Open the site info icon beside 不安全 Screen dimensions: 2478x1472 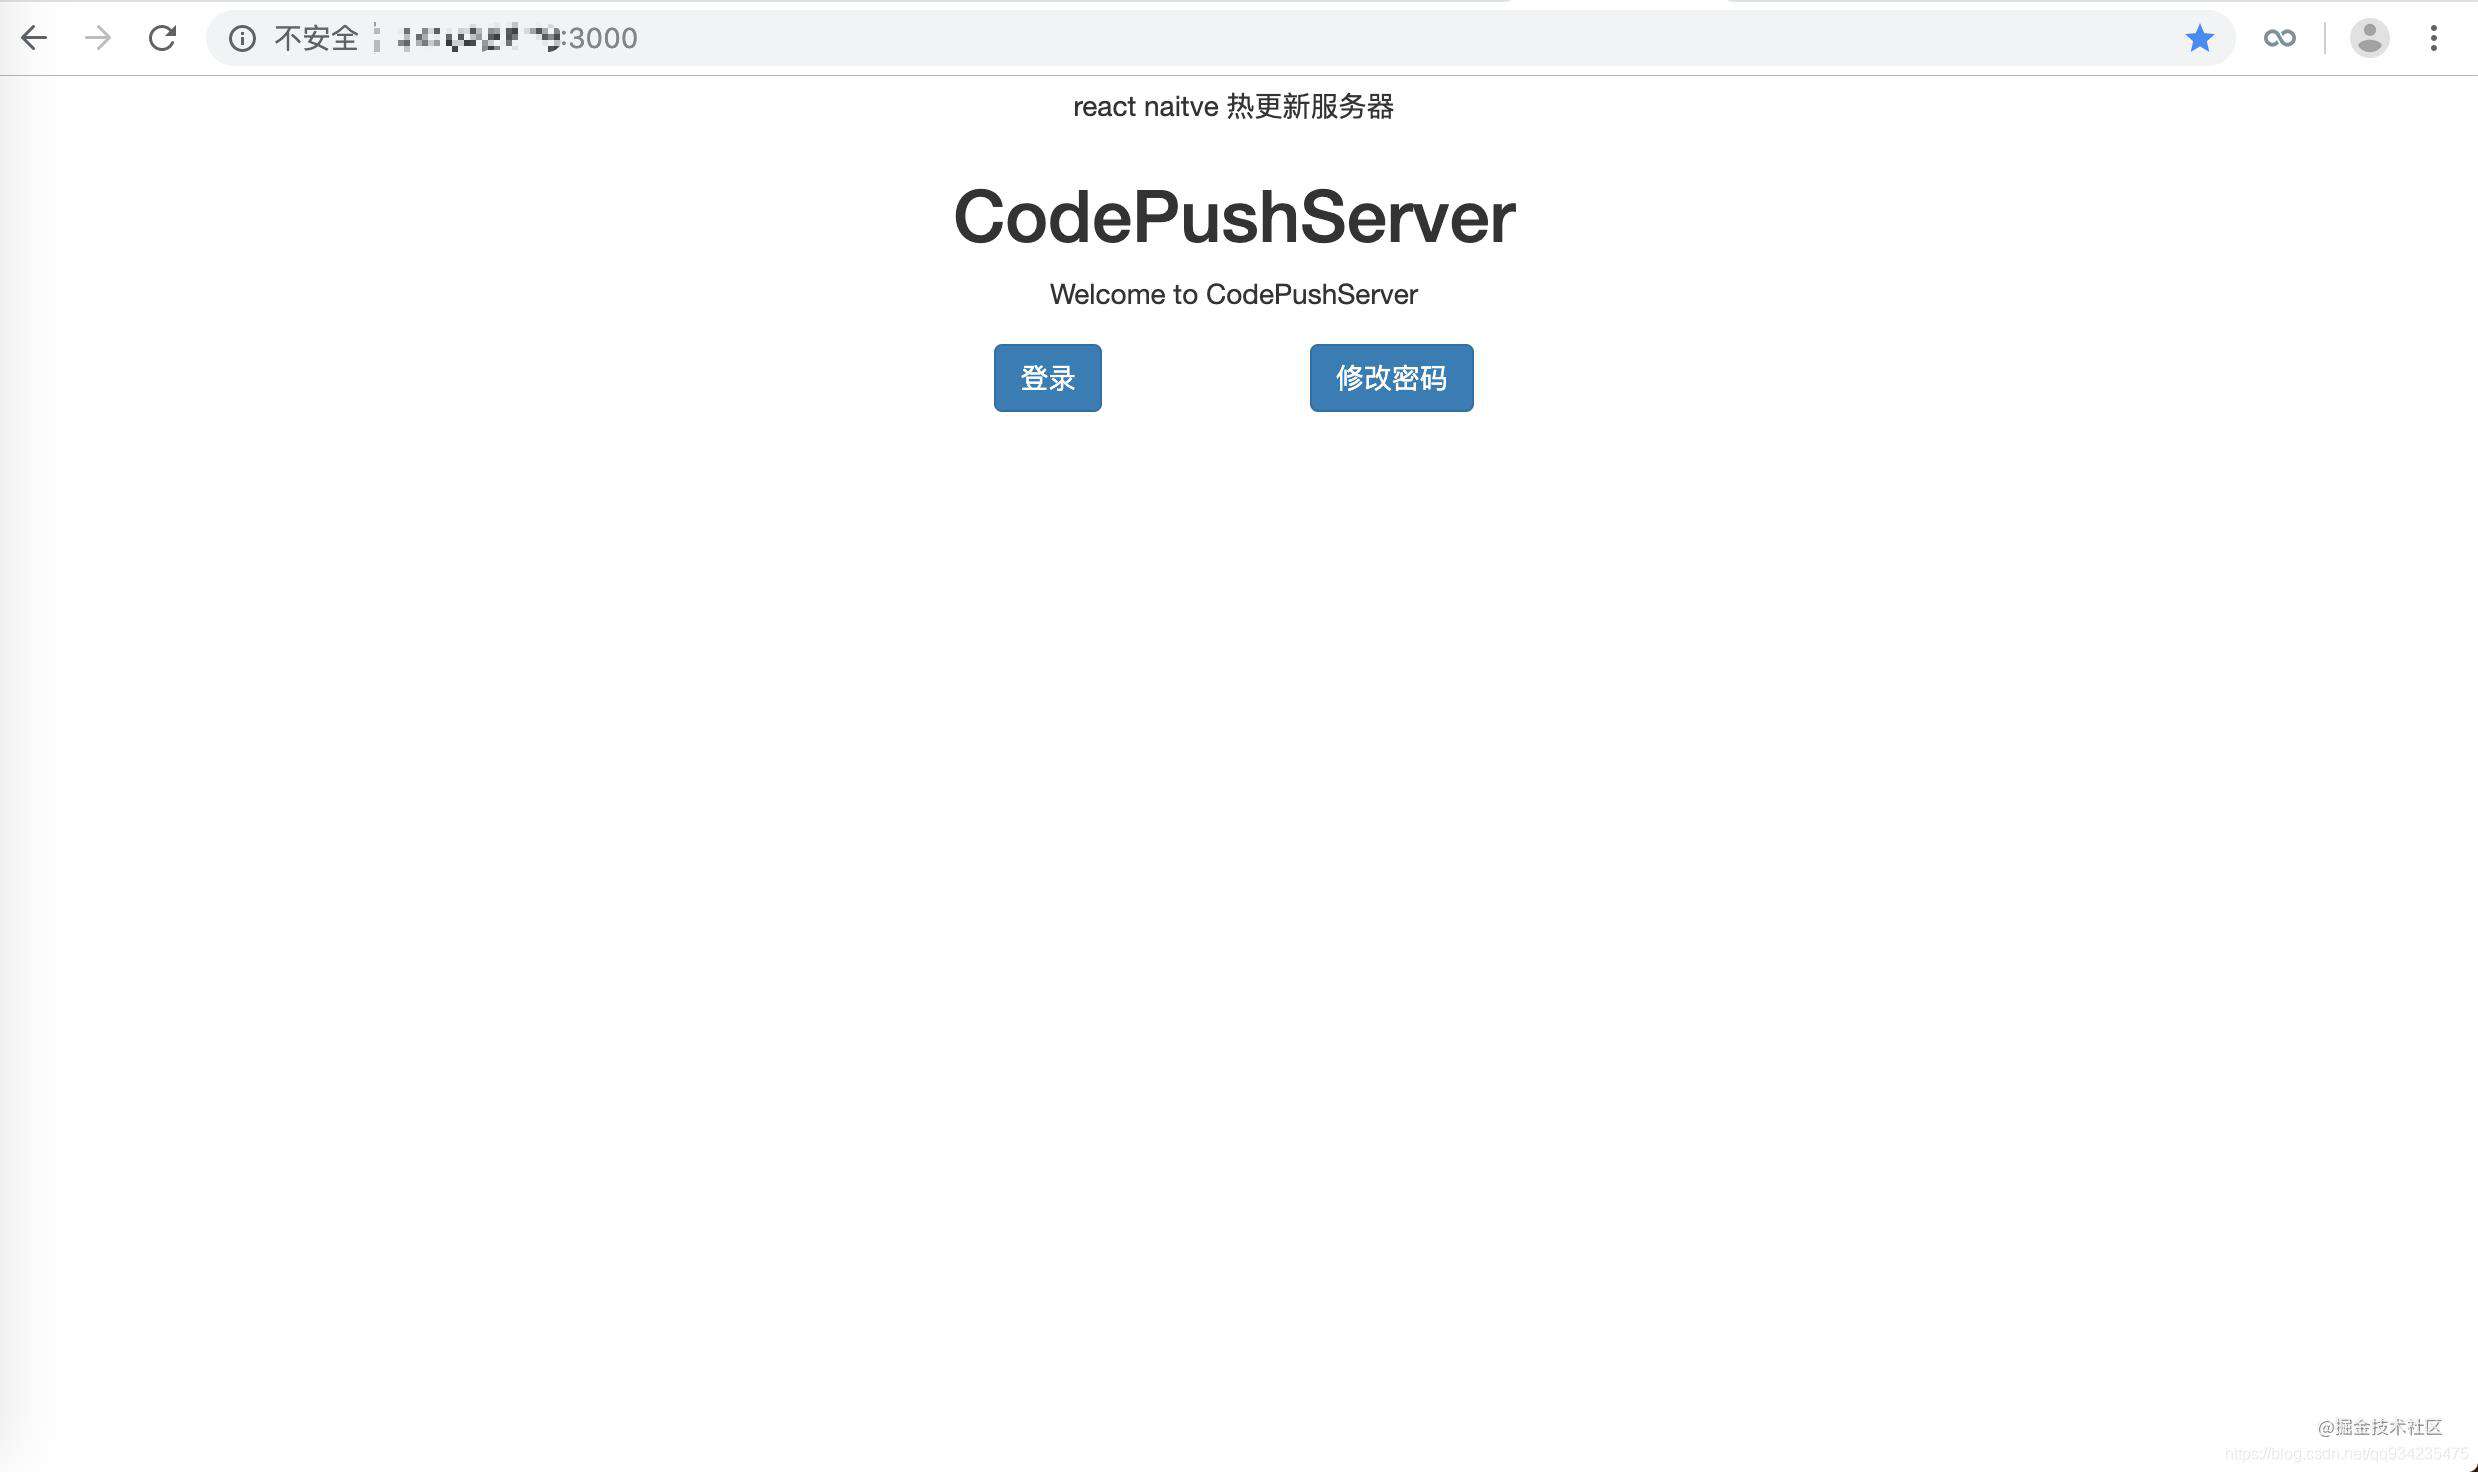[x=242, y=38]
